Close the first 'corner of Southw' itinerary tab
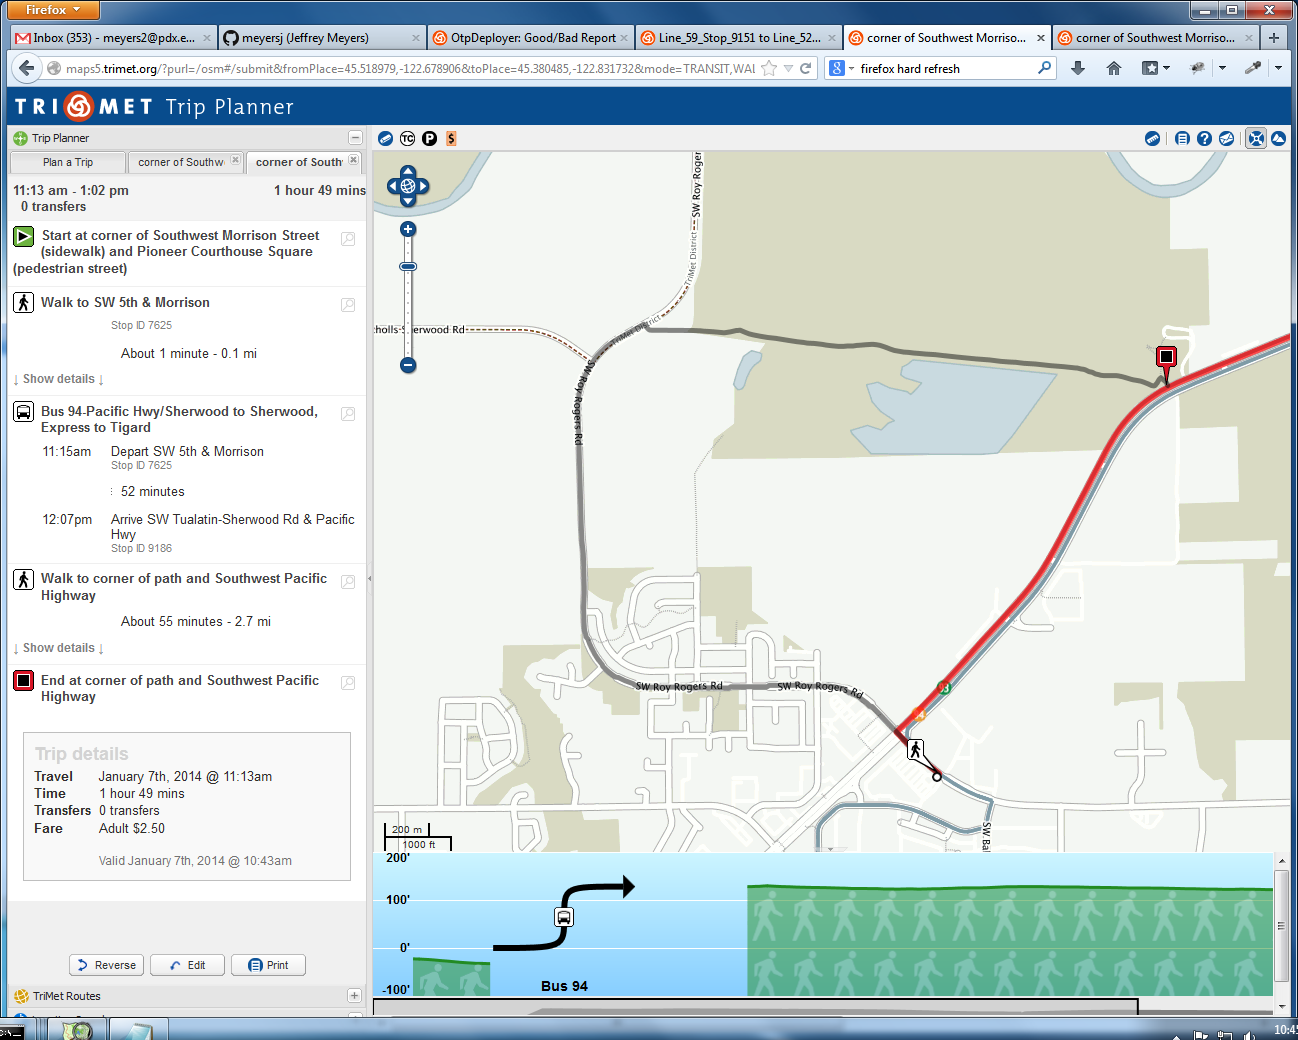Viewport: 1298px width, 1040px height. pos(235,160)
